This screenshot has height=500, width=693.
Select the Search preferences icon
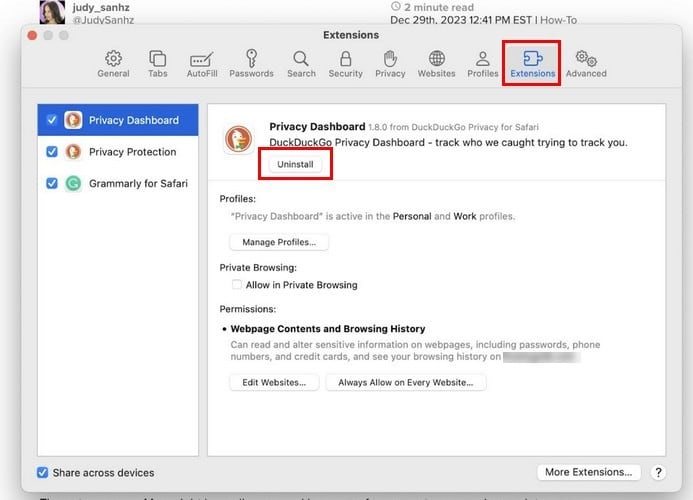click(x=301, y=63)
